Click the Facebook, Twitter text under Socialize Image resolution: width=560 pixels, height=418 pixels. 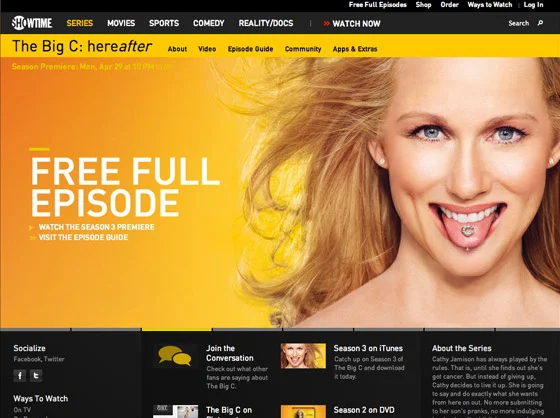tap(39, 359)
